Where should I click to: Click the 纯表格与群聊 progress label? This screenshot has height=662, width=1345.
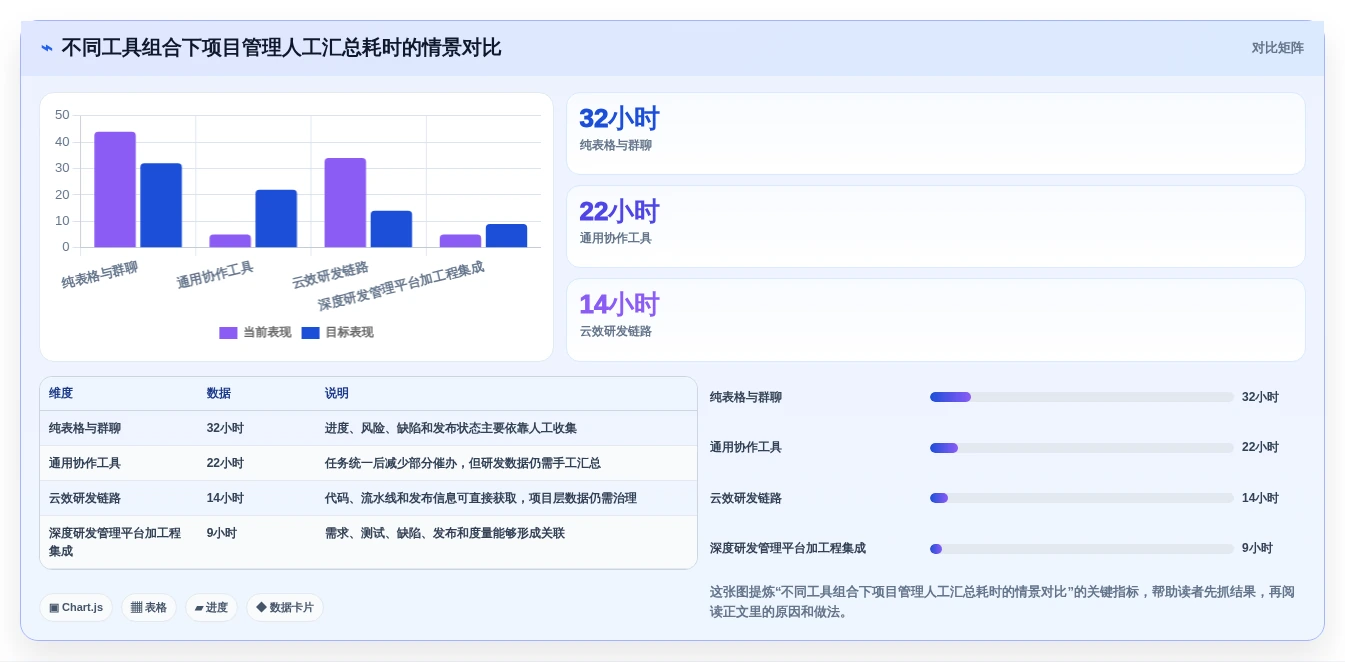pos(746,397)
